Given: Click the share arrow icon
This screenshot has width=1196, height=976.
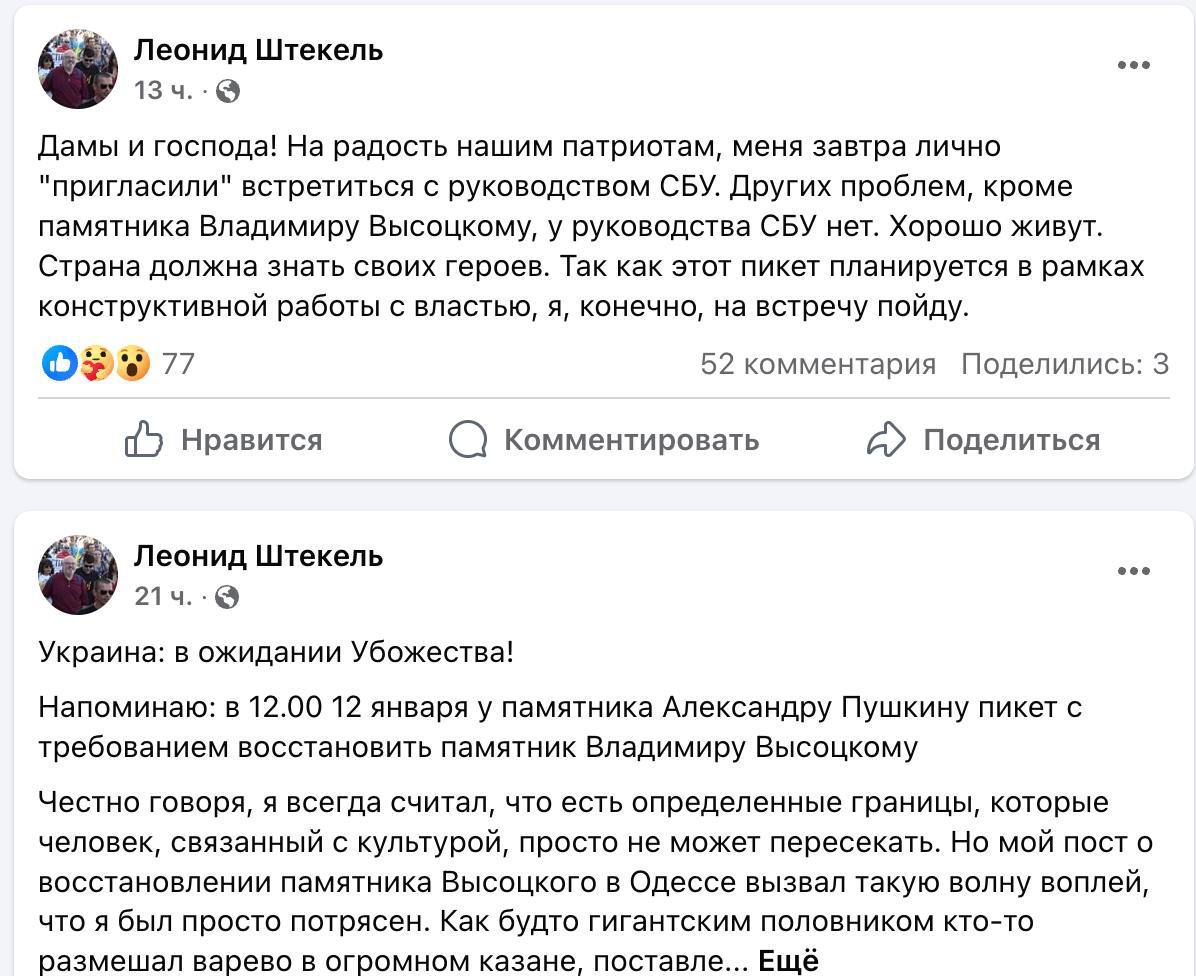Looking at the screenshot, I should point(886,440).
